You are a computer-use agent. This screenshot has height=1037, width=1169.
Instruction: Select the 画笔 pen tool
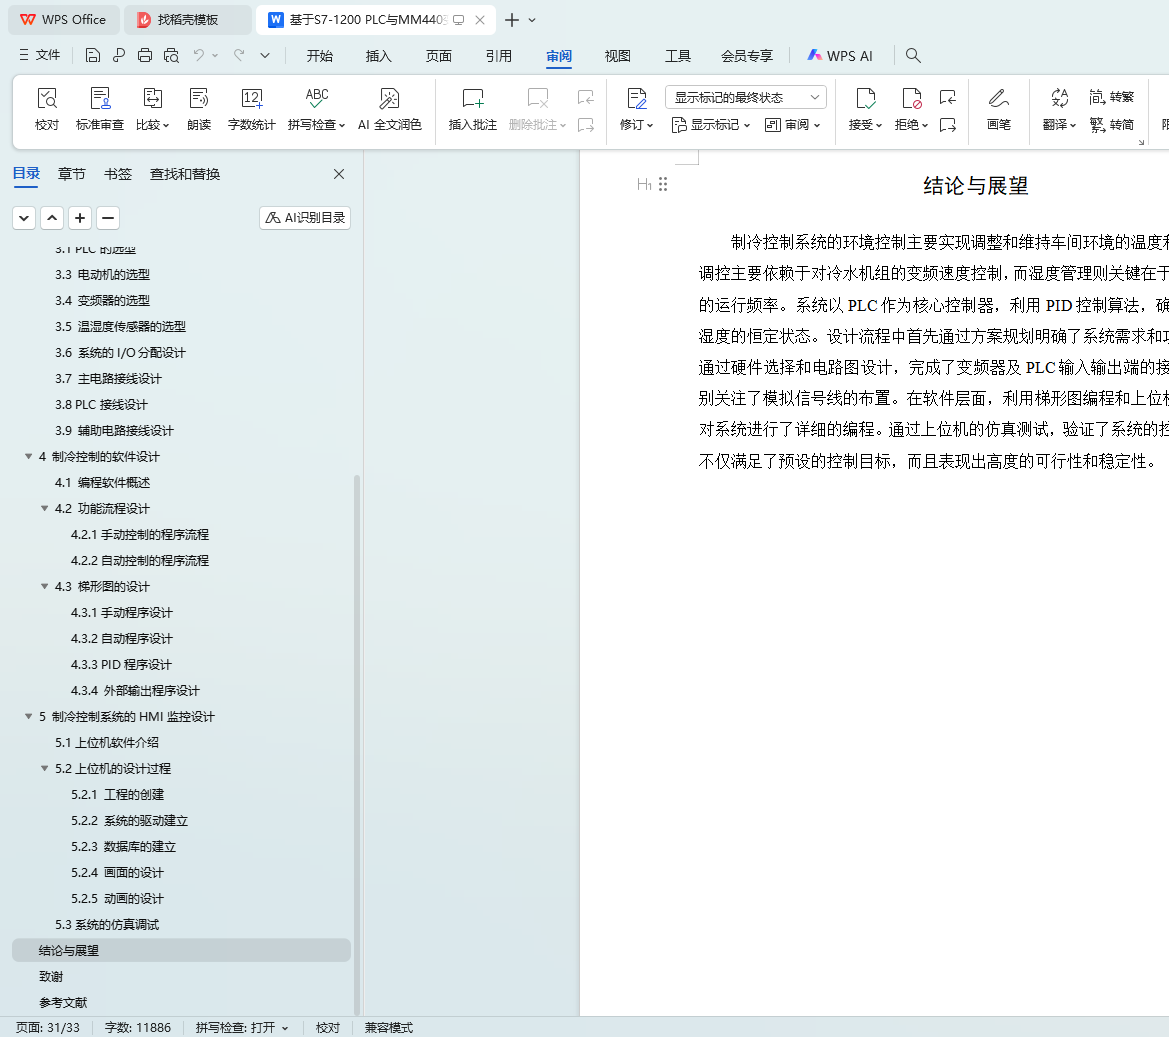999,109
